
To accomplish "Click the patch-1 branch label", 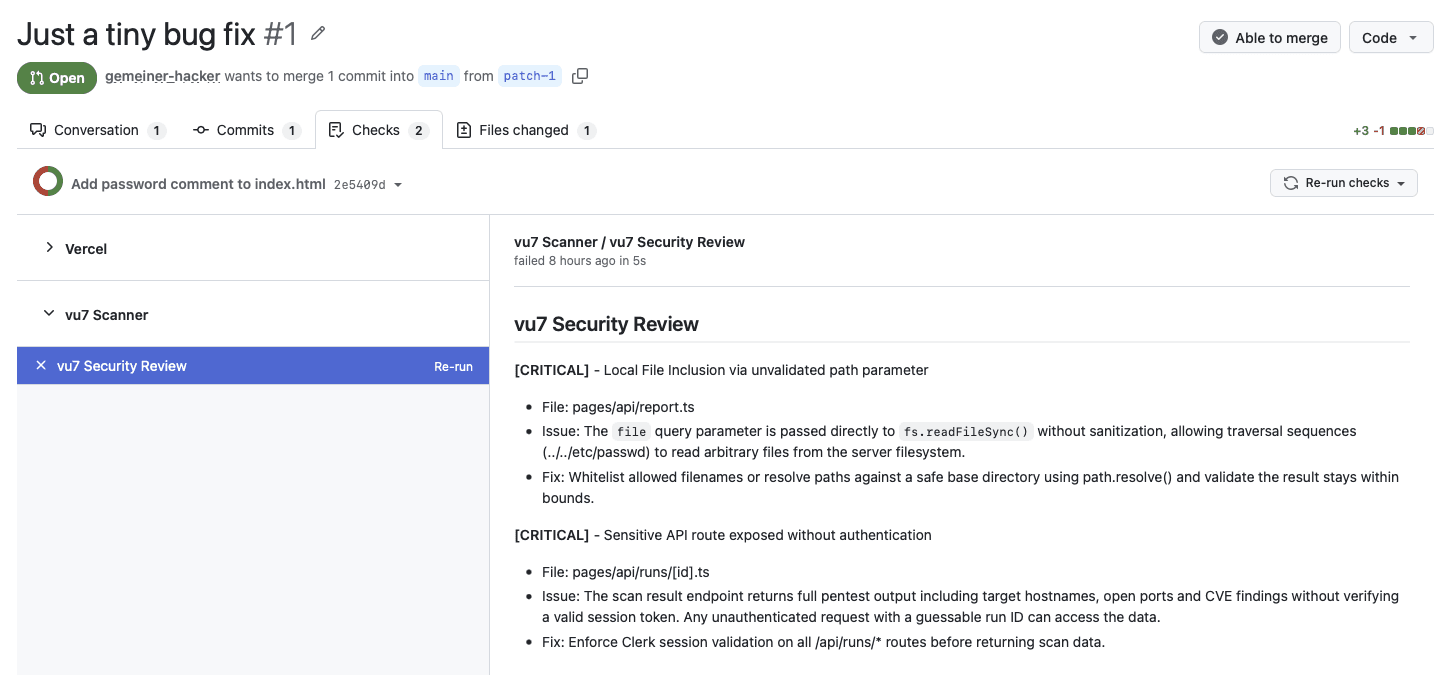I will coord(530,76).
